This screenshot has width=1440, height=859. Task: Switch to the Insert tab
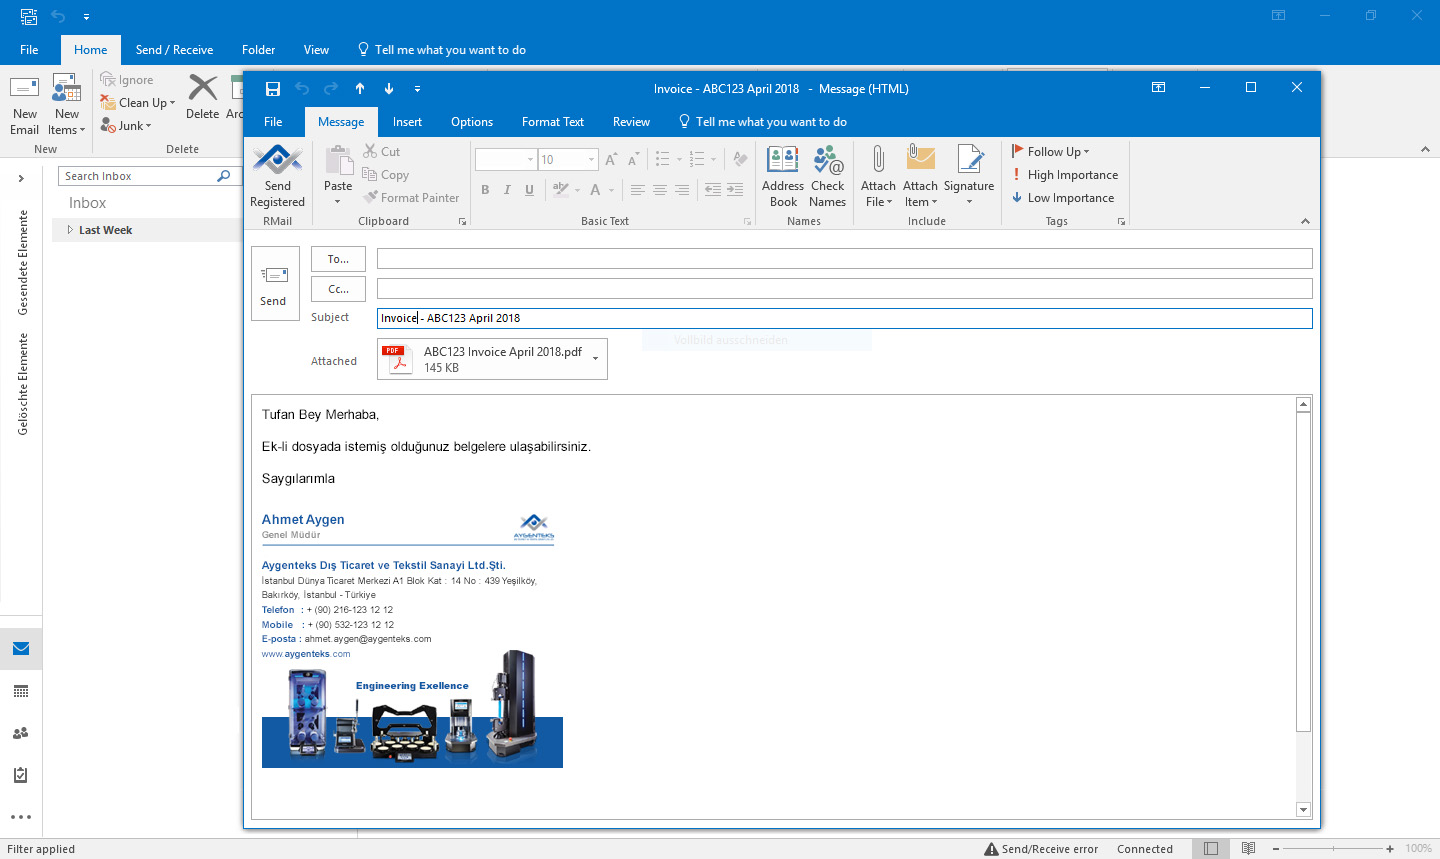[x=407, y=122]
